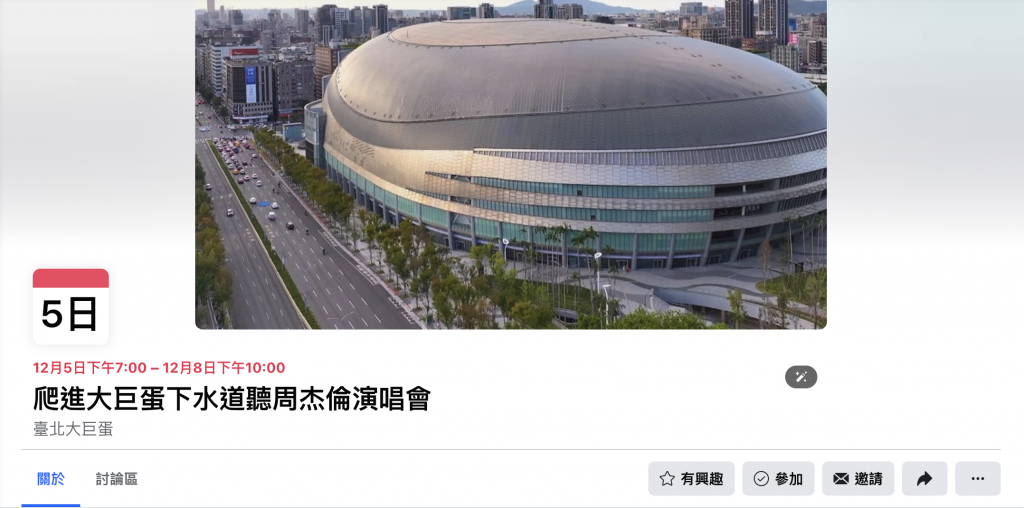Image resolution: width=1024 pixels, height=508 pixels.
Task: Click the blurred area right of cover photo
Action: [925, 163]
